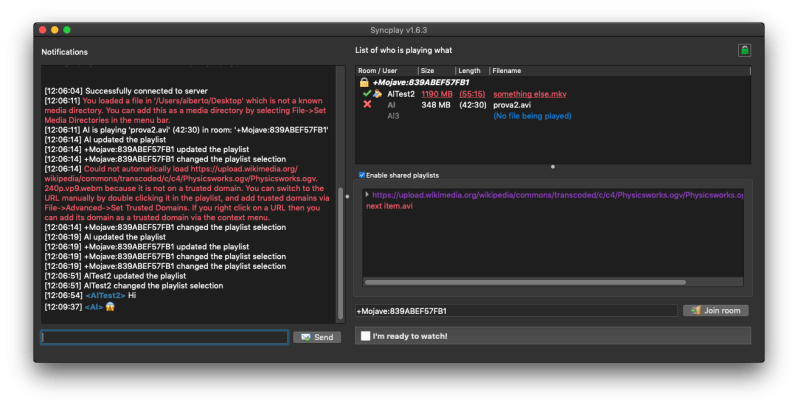798x407 pixels.
Task: Select the +Mojave:839ABEF57FB1 room row
Action: pos(553,82)
